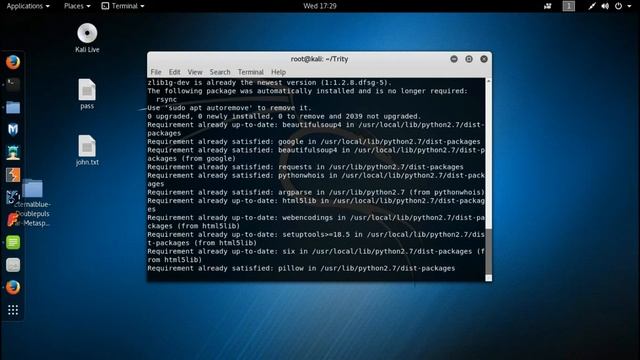Open the volume control icon
This screenshot has width=640, height=360.
(x=605, y=6)
